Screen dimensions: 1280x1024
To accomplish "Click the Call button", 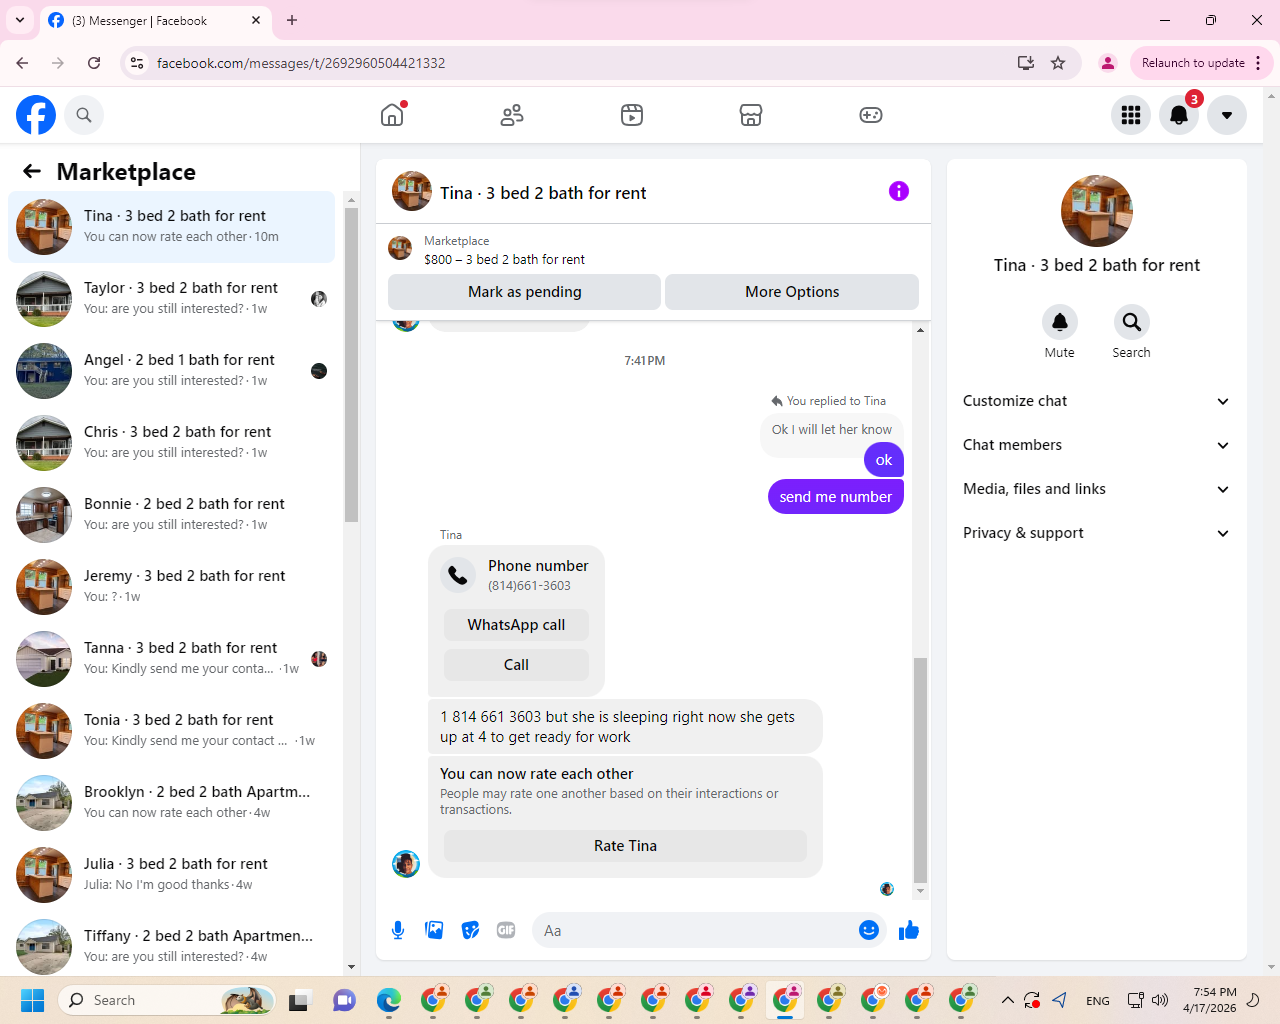I will pyautogui.click(x=516, y=665).
